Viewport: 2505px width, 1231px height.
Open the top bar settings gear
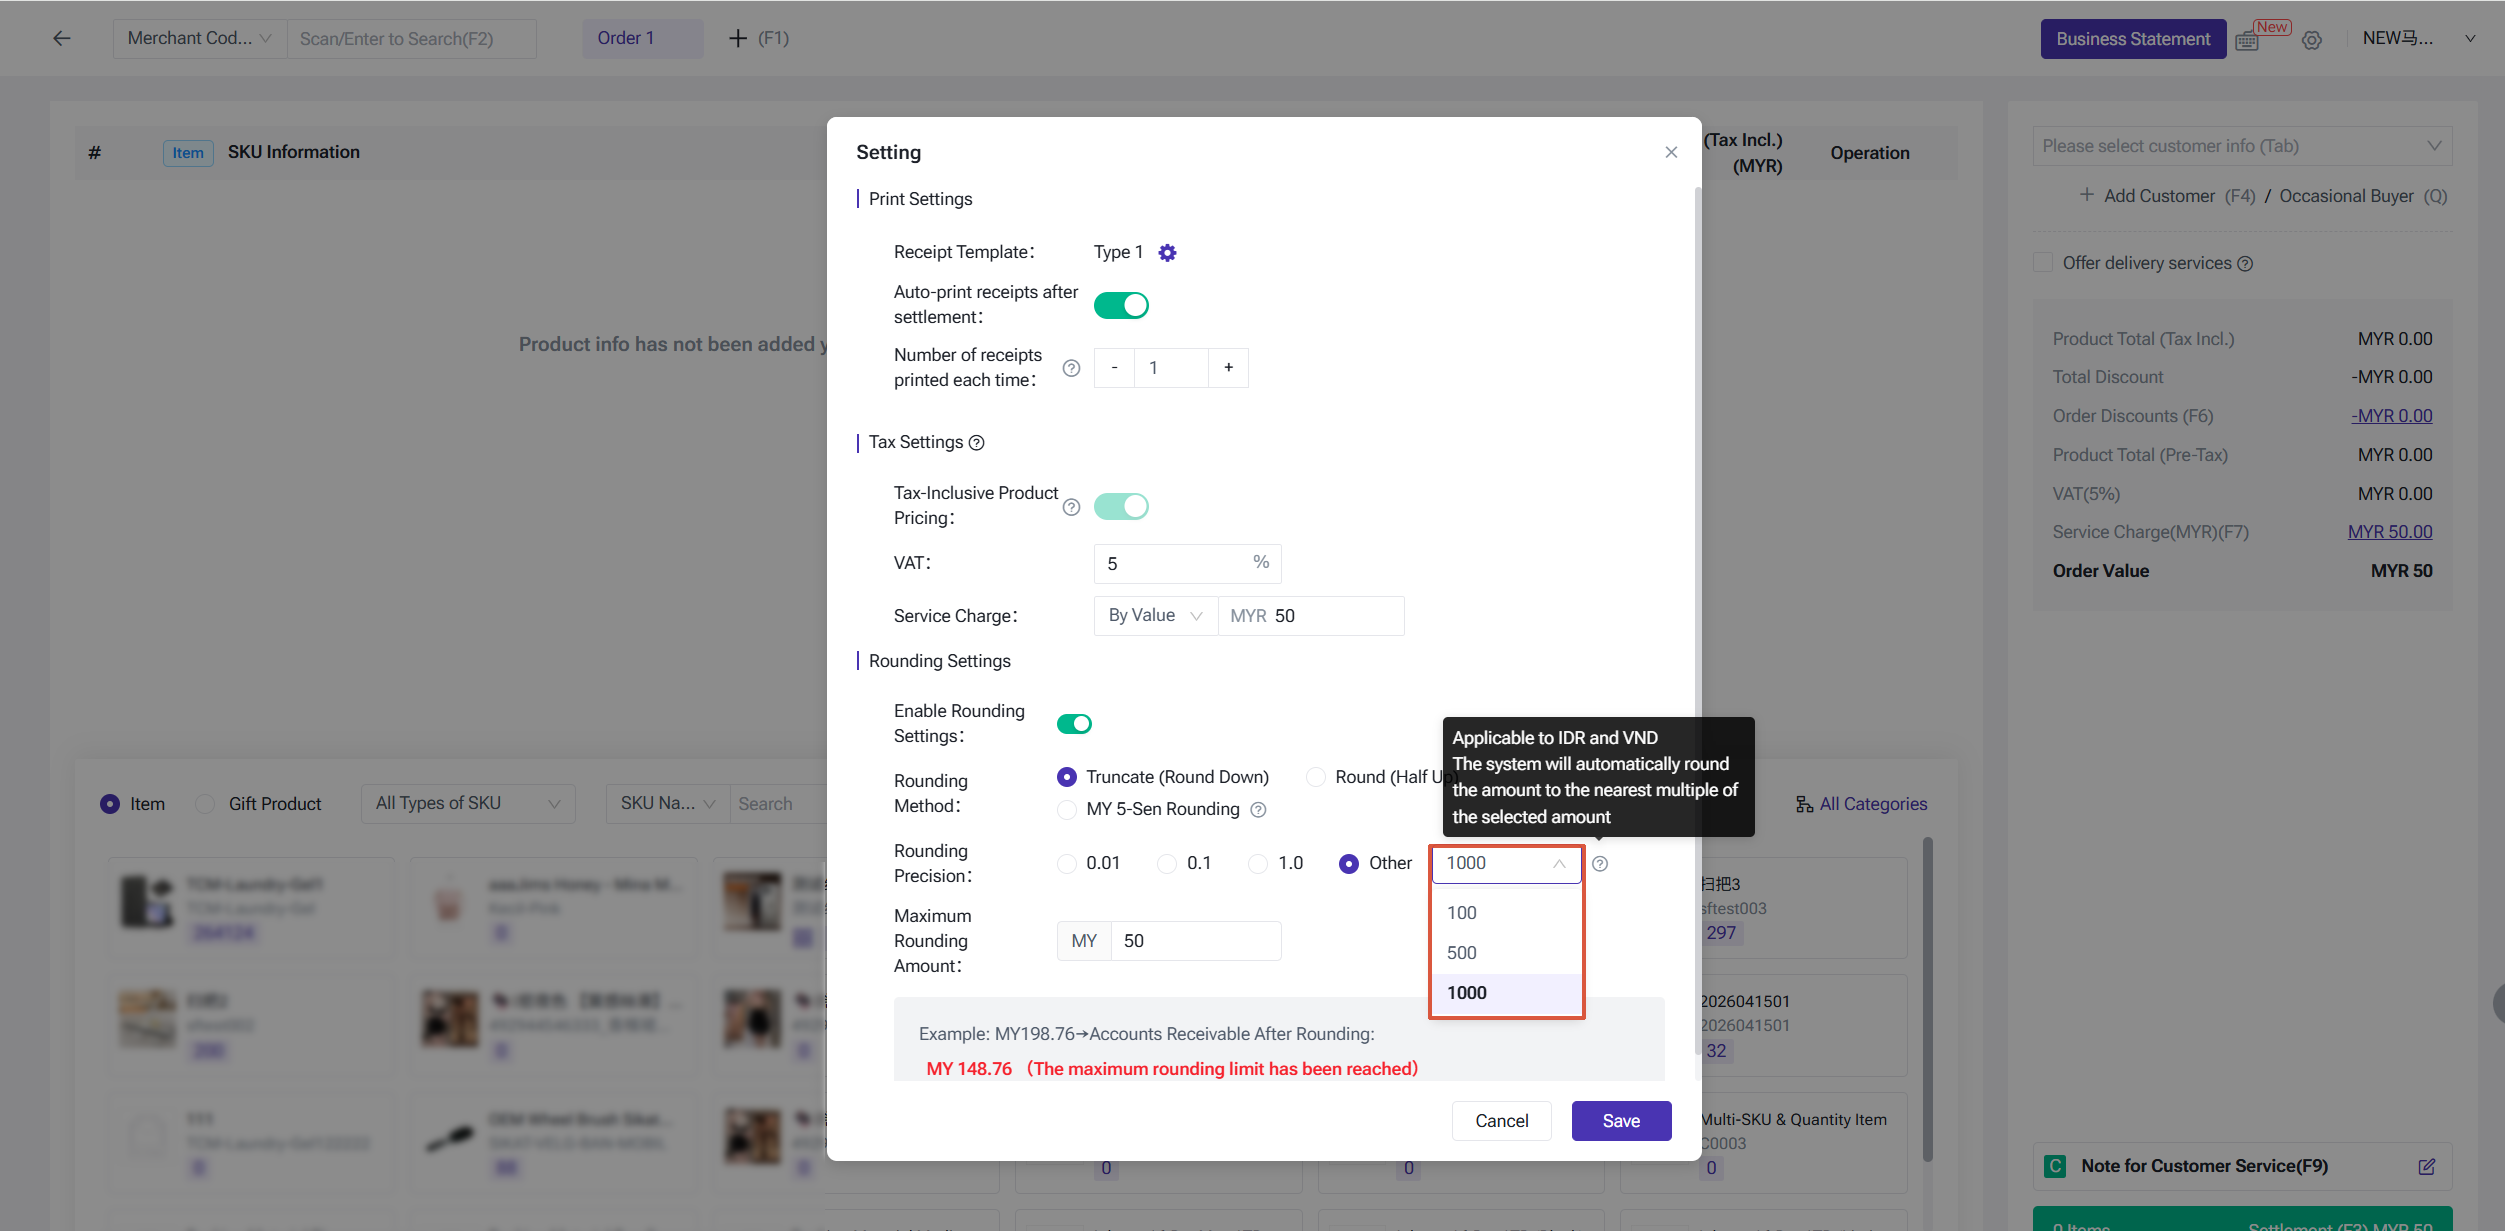click(x=2311, y=40)
